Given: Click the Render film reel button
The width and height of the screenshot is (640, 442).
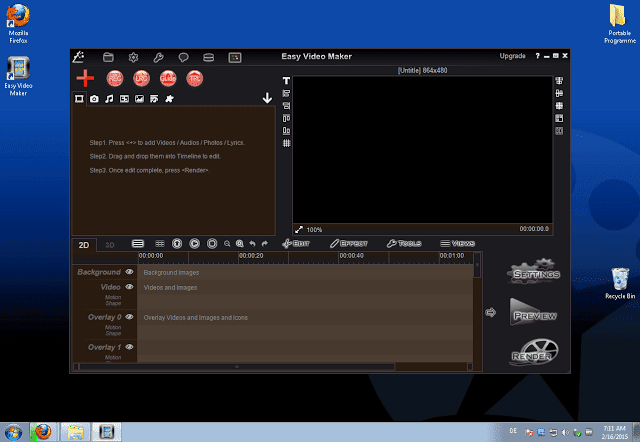Looking at the screenshot, I should 534,352.
